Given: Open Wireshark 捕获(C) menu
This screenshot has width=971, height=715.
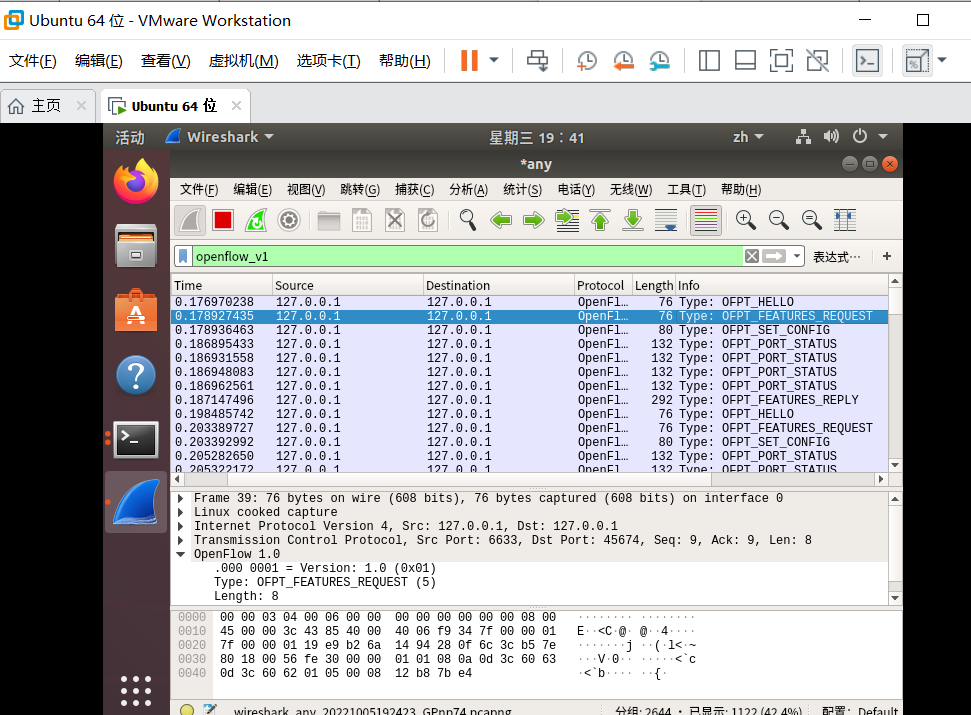Looking at the screenshot, I should coord(414,189).
